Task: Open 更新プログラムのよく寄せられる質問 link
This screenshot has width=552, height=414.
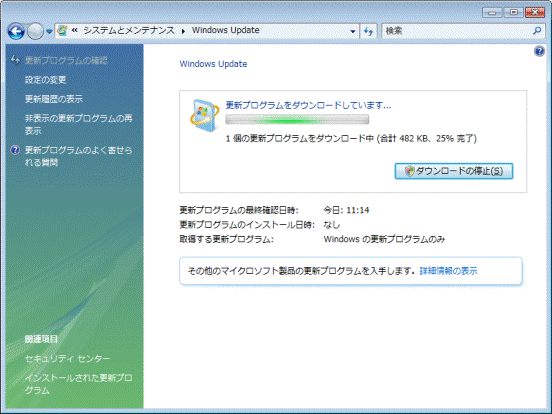Action: tap(79, 156)
